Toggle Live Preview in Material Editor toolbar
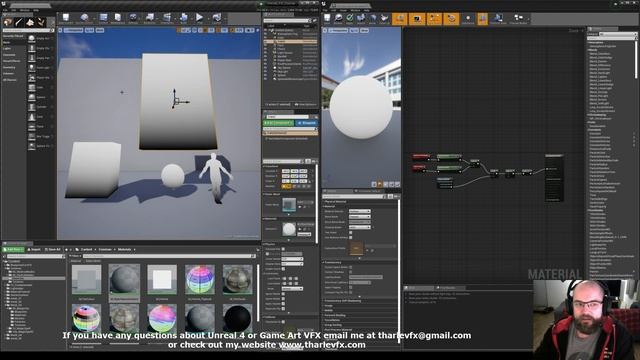Image resolution: width=640 pixels, height=360 pixels. (x=417, y=19)
